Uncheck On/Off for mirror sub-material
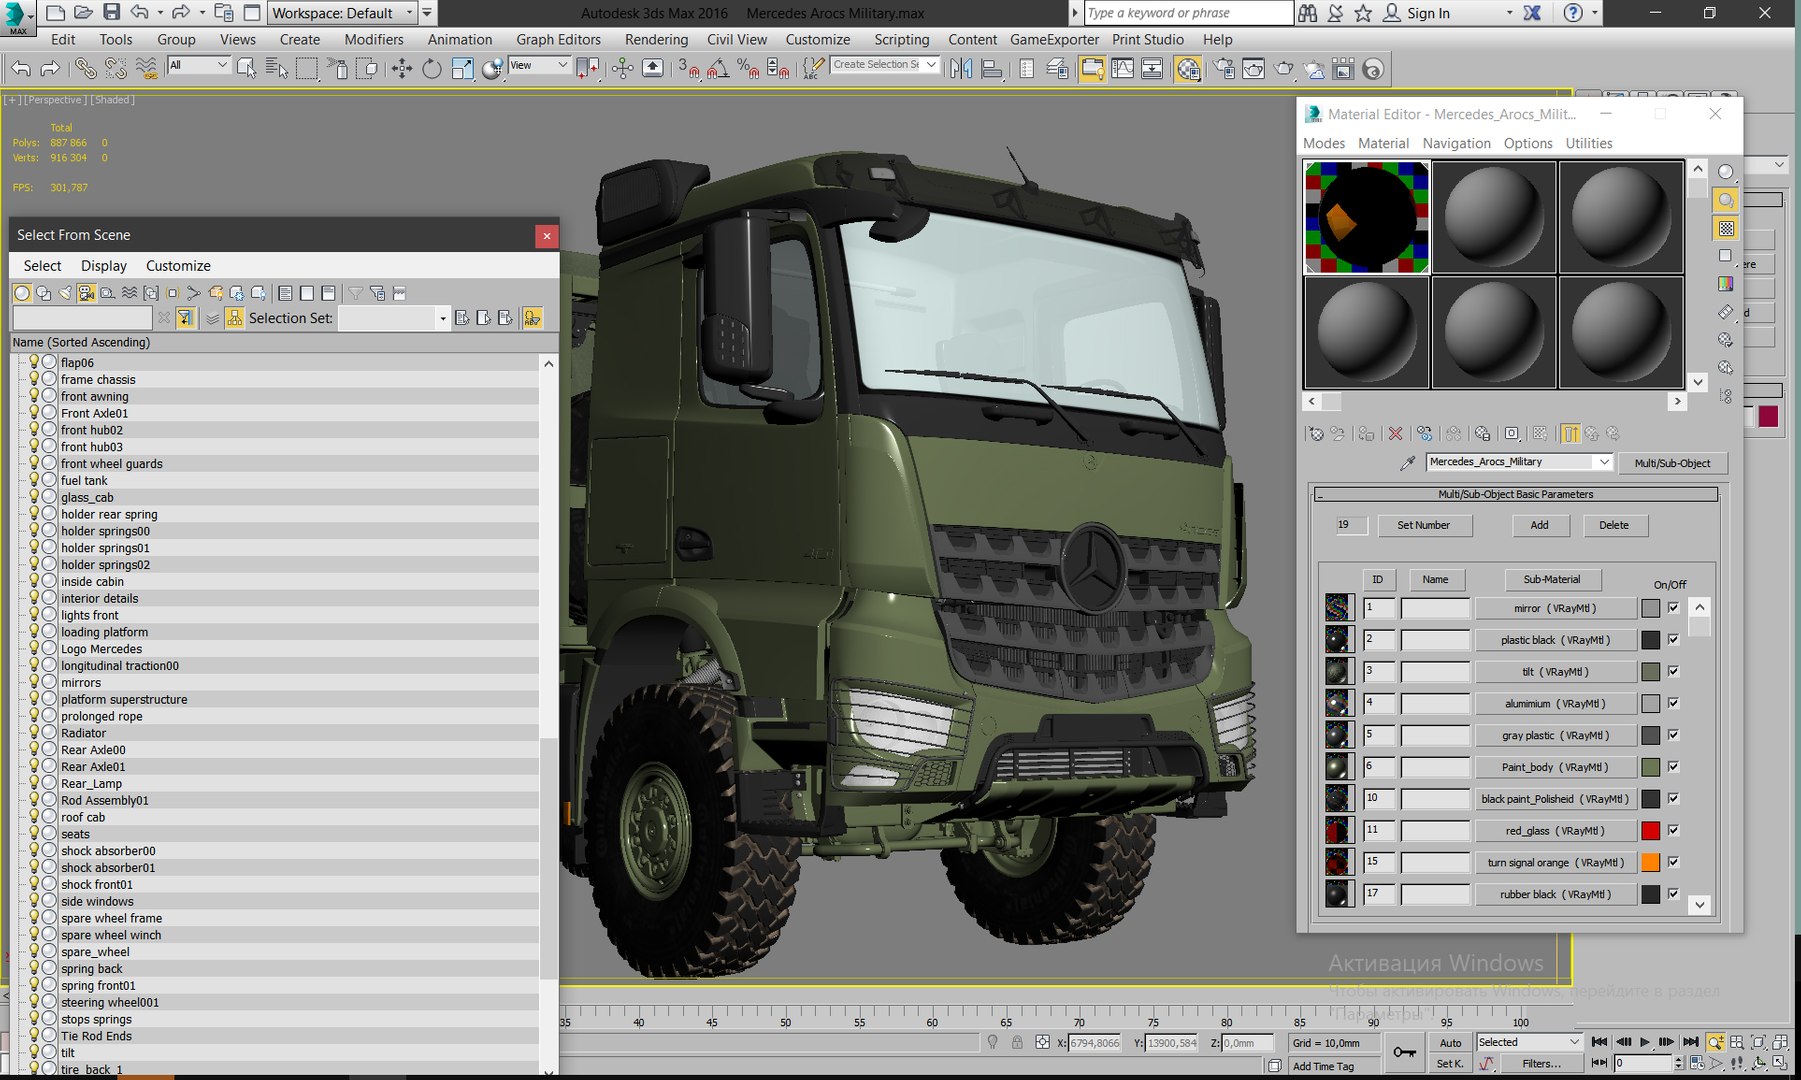Image resolution: width=1801 pixels, height=1080 pixels. click(1673, 607)
